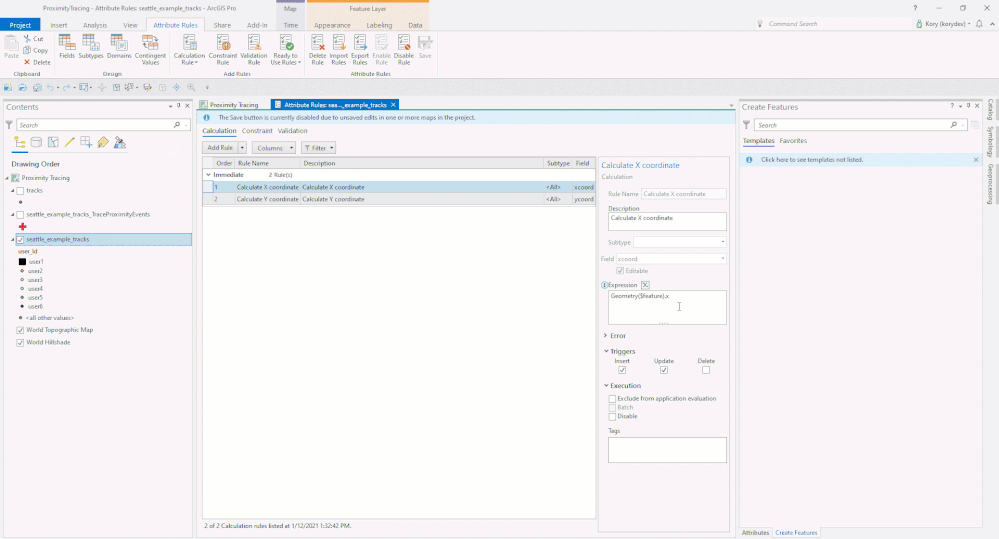Open the Fields design view
The height and width of the screenshot is (539, 999).
pyautogui.click(x=67, y=47)
